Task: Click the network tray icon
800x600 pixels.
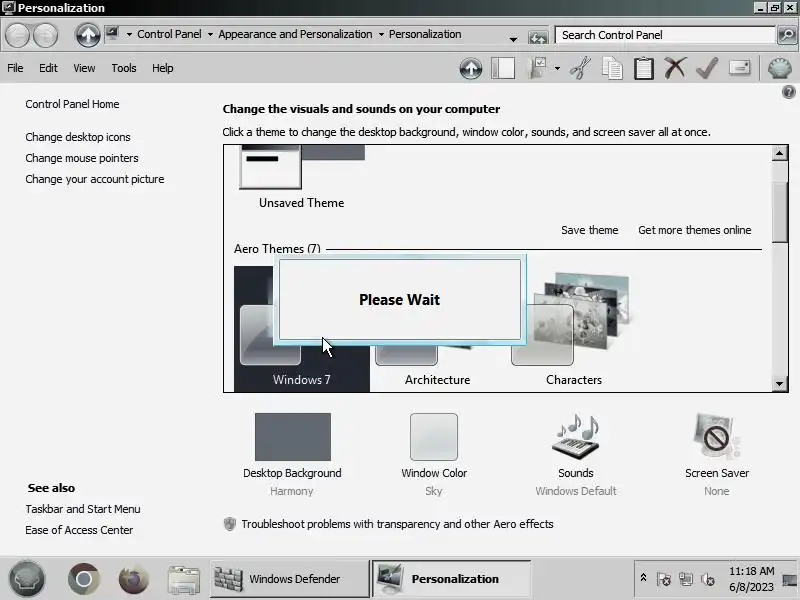Action: pyautogui.click(x=686, y=579)
